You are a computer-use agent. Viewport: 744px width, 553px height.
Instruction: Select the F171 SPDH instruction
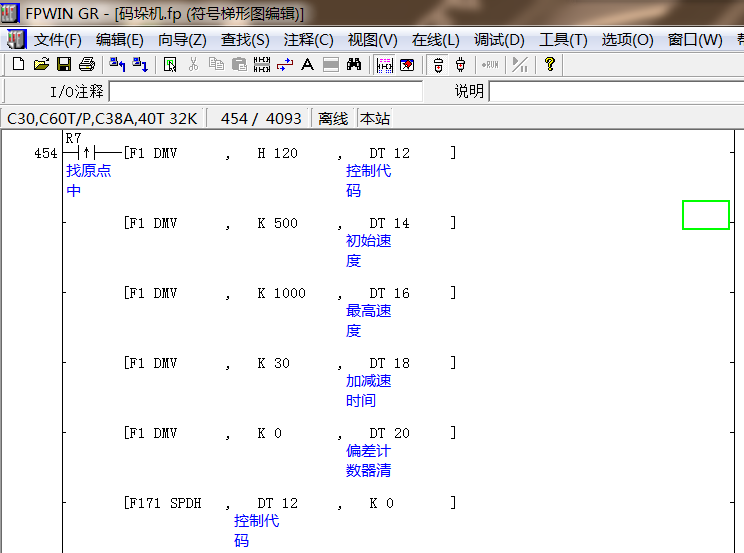click(x=163, y=503)
